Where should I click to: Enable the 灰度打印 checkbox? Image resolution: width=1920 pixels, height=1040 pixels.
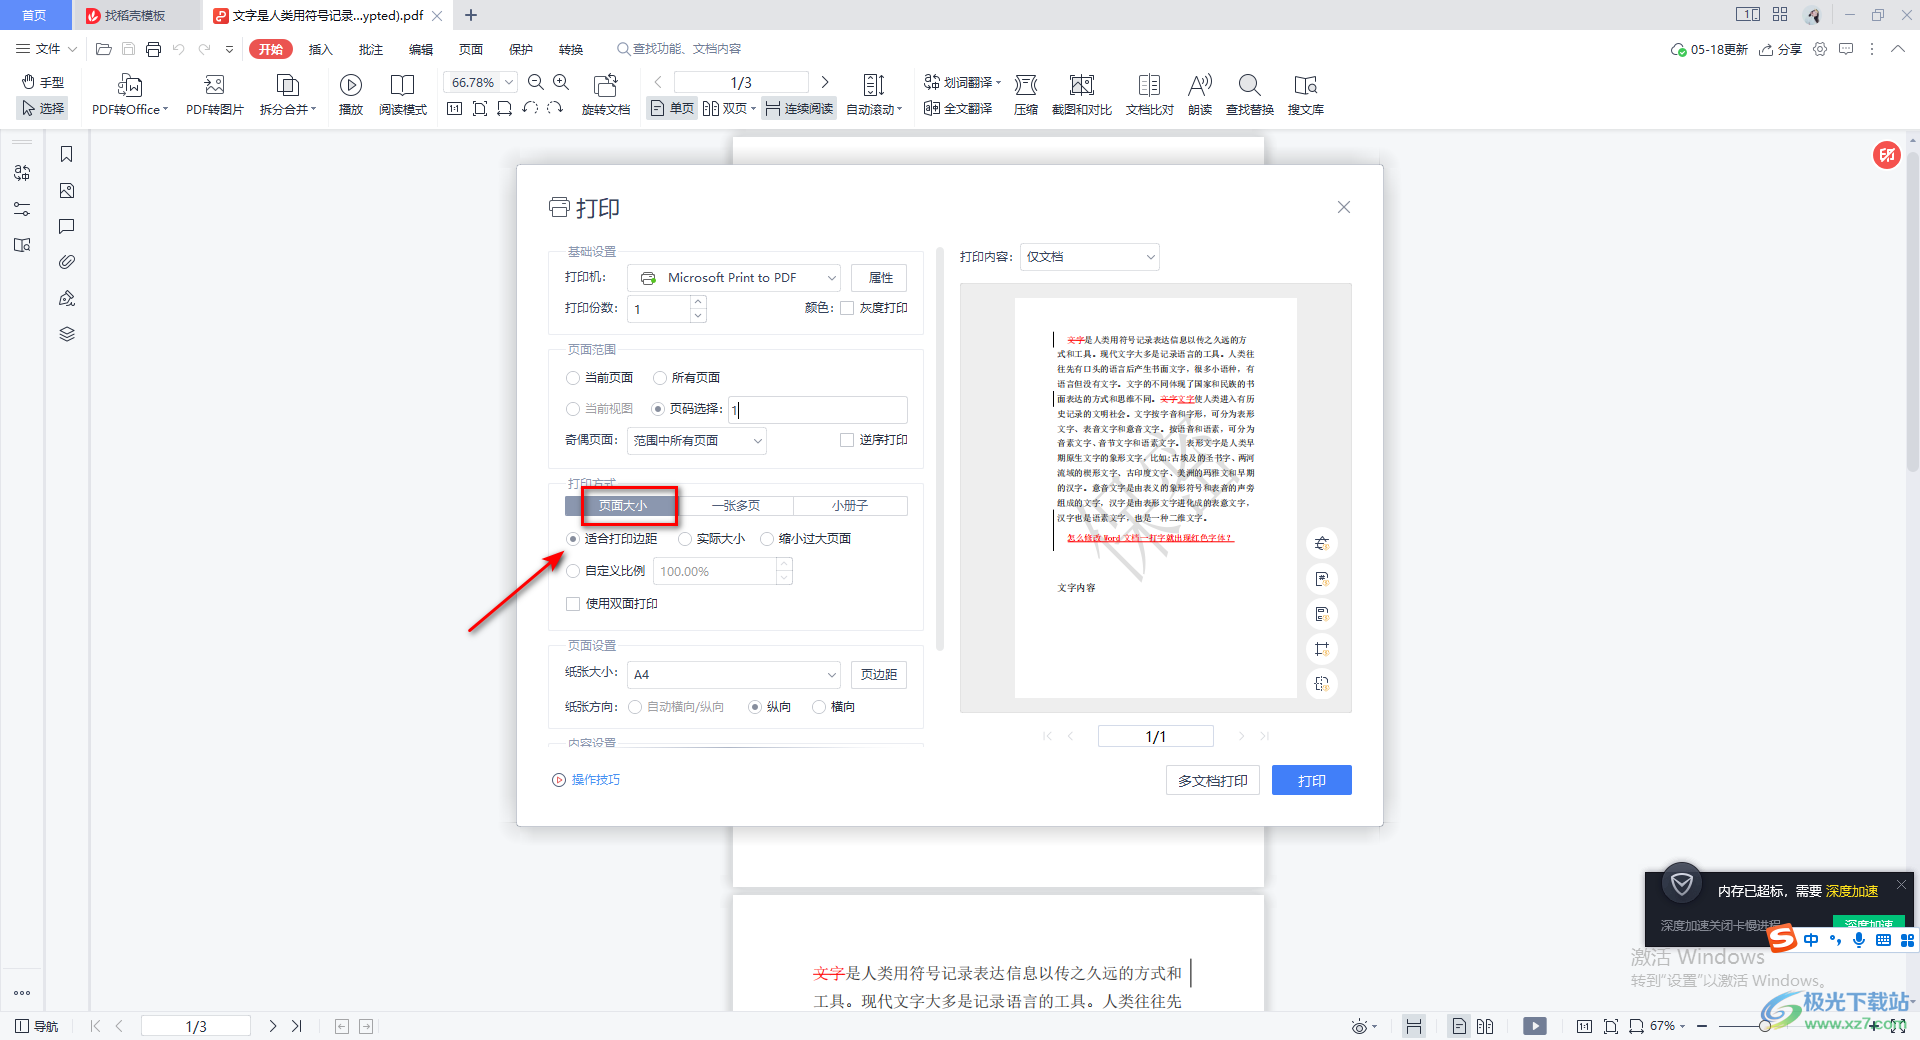847,308
